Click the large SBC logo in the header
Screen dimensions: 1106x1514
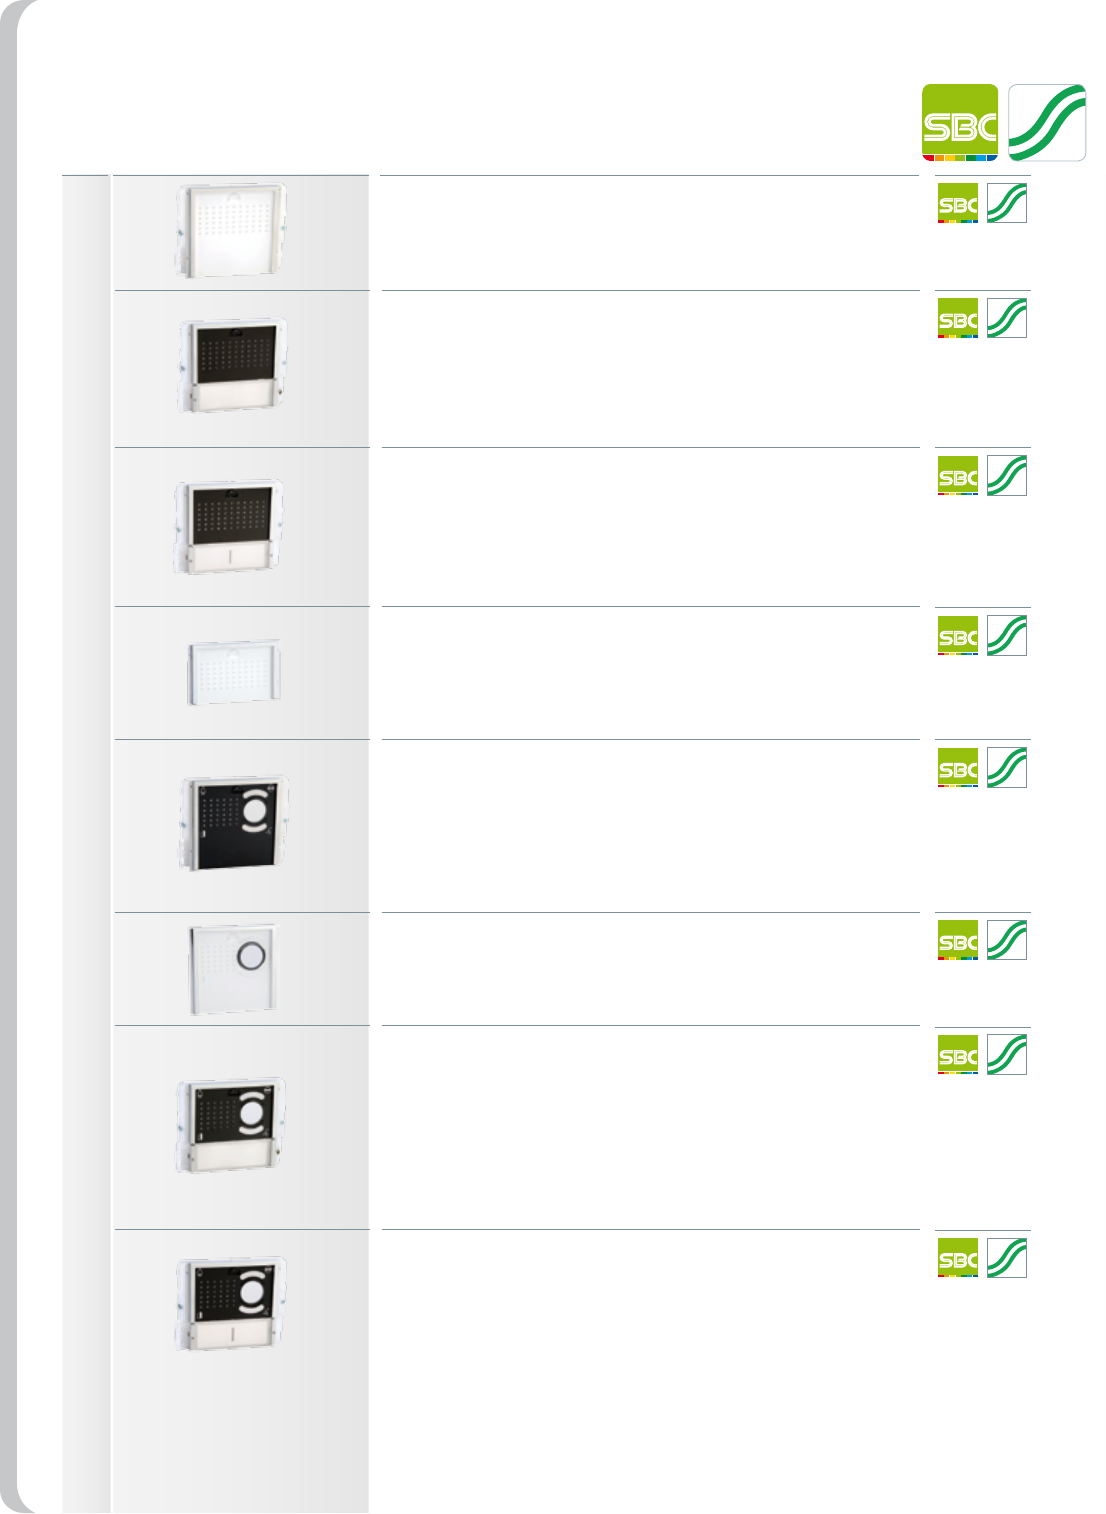[959, 122]
